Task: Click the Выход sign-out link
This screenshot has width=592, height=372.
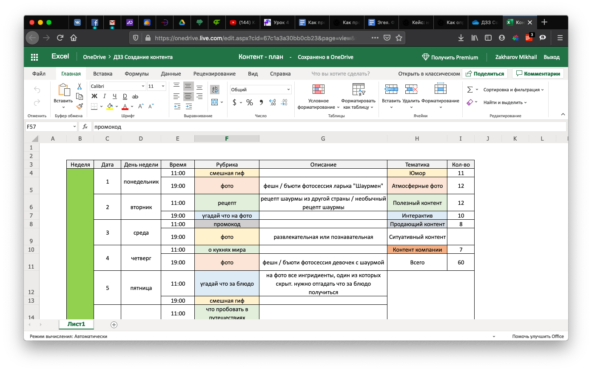Action: [552, 57]
